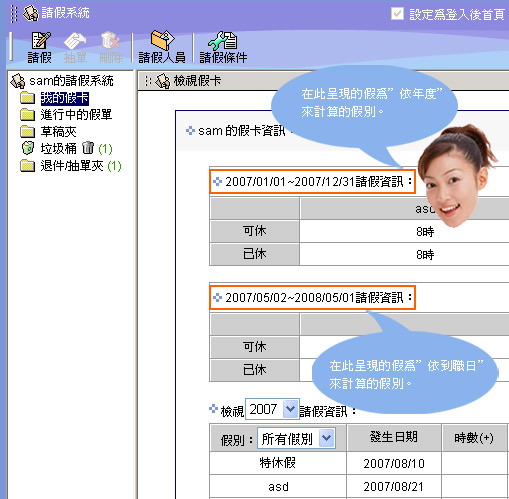This screenshot has width=509, height=499.
Task: Toggle 設定為登入後首頁 checkbox
Action: (x=397, y=14)
